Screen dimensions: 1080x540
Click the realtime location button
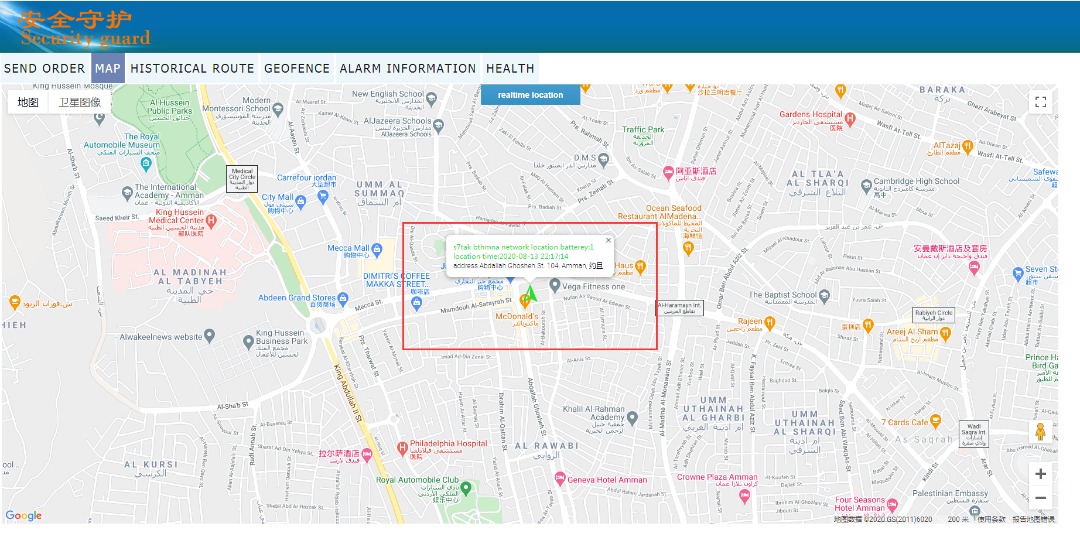pyautogui.click(x=530, y=95)
